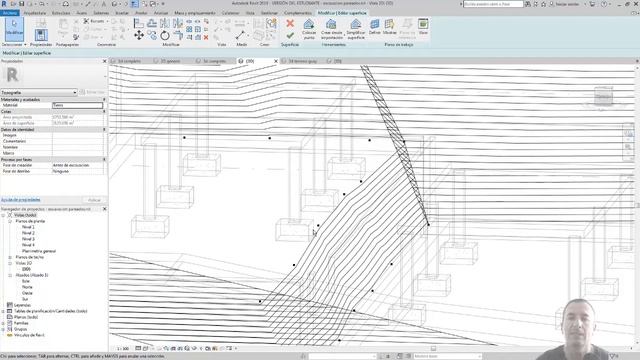
Task: Open the Vista ribbon tab
Action: (250, 13)
